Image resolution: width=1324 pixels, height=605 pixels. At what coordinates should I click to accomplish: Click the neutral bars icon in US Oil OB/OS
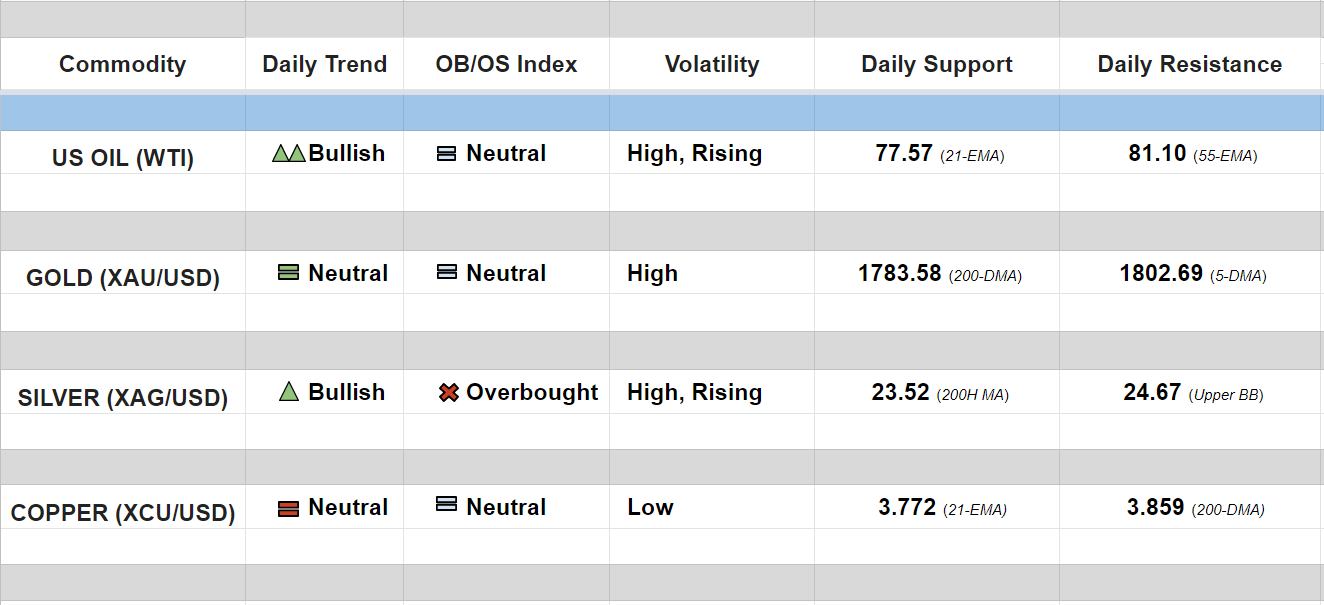tap(447, 154)
